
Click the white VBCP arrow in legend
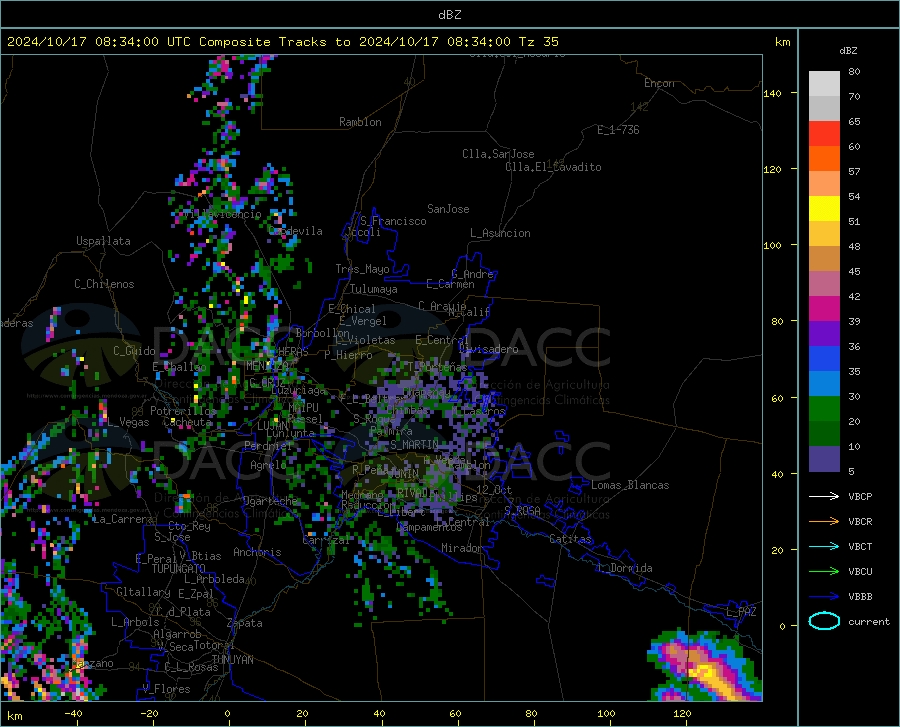point(824,496)
